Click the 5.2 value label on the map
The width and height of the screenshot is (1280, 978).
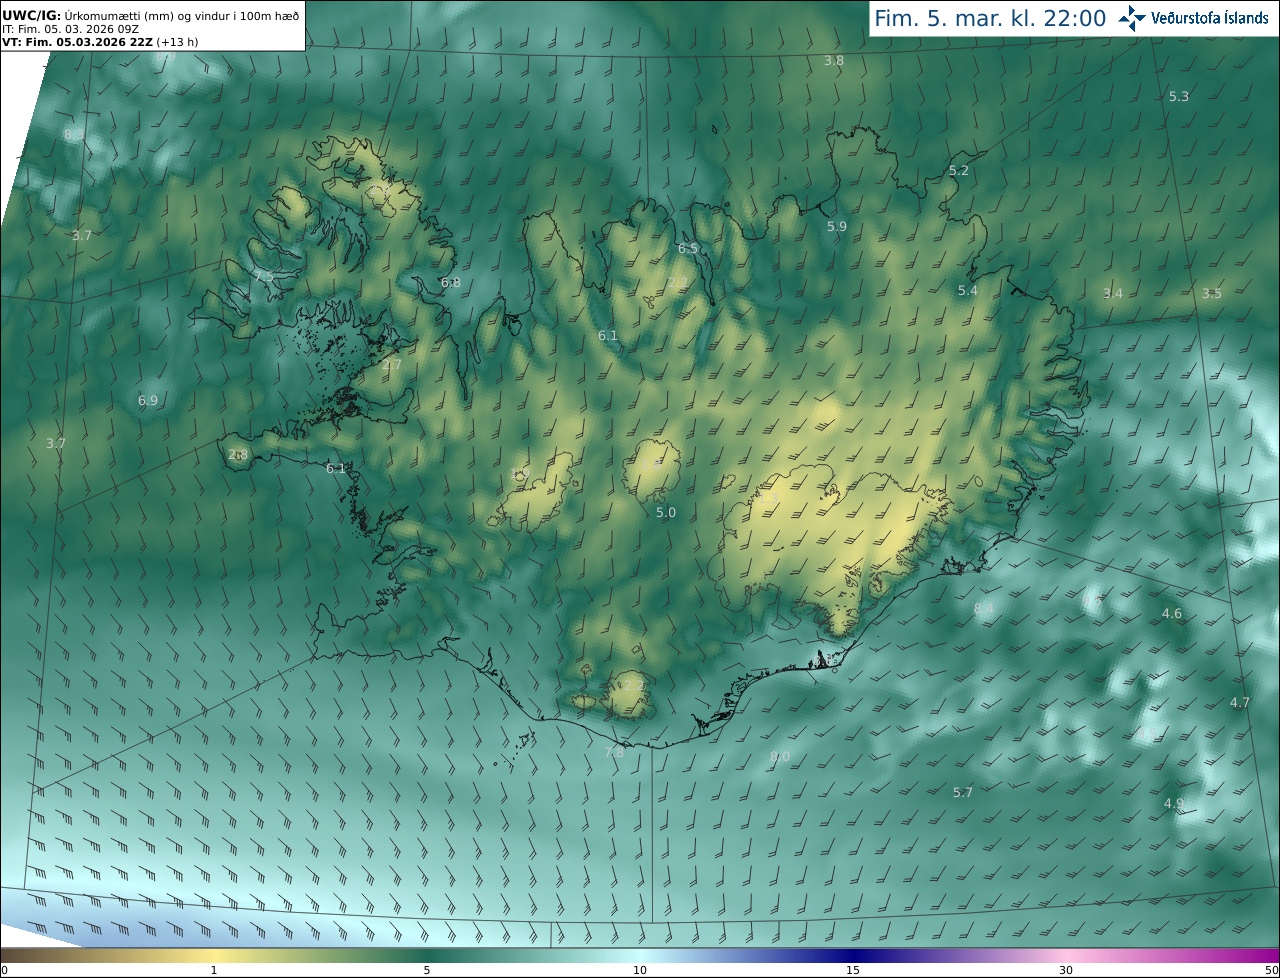pos(959,171)
